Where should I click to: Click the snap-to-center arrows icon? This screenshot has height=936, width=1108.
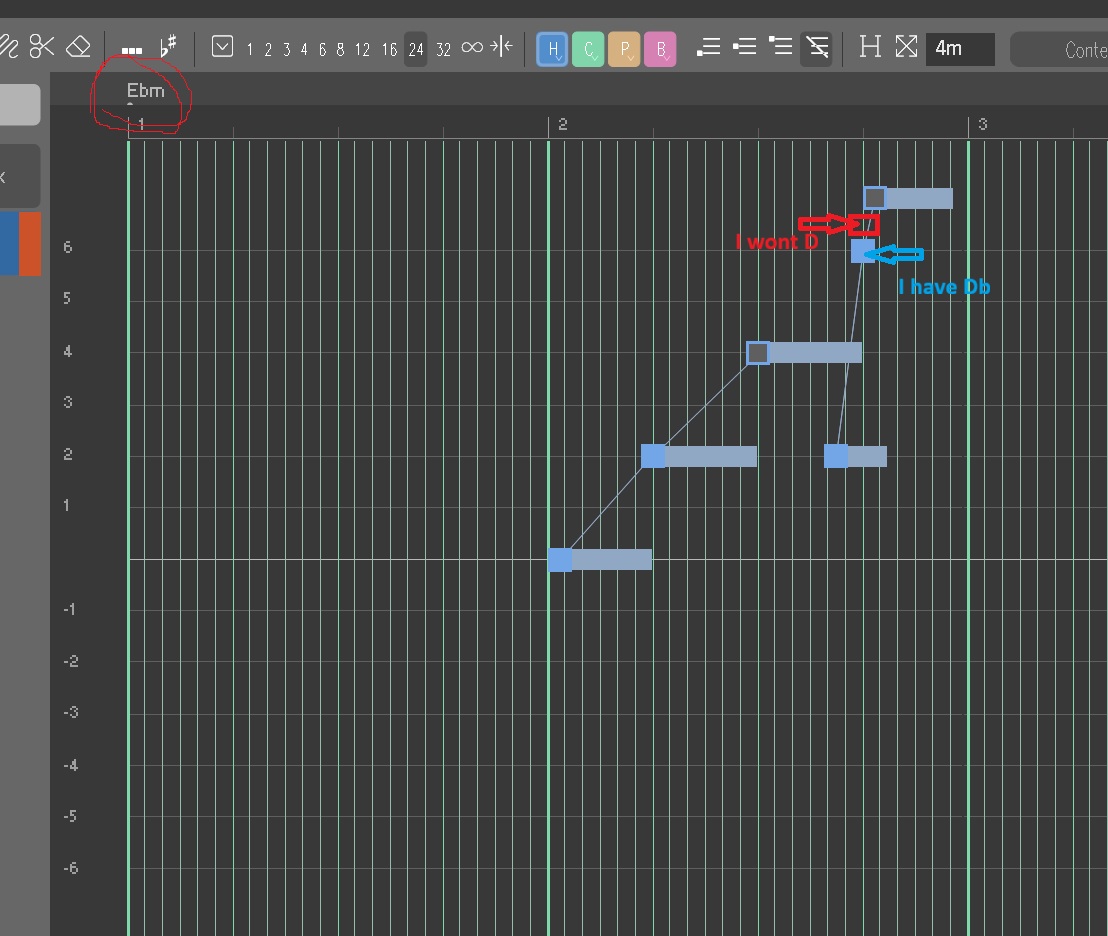coord(502,47)
